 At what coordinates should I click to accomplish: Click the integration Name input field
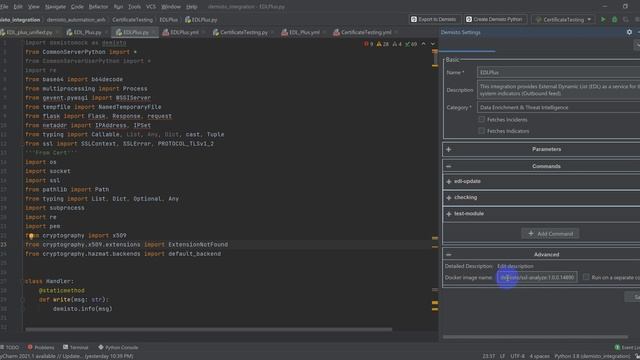tap(558, 72)
